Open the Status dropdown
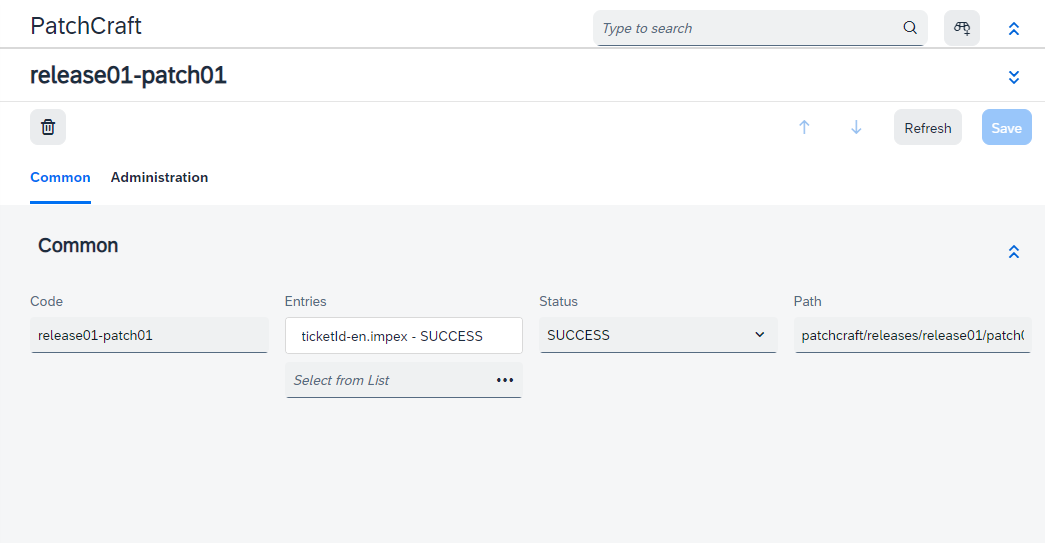The height and width of the screenshot is (543, 1045). tap(658, 335)
